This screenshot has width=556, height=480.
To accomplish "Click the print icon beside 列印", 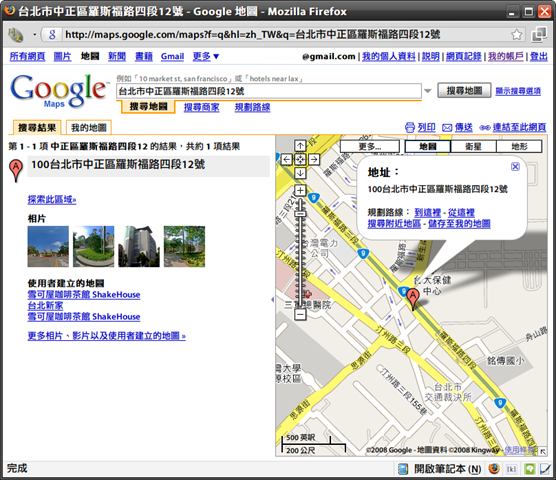I will click(410, 127).
